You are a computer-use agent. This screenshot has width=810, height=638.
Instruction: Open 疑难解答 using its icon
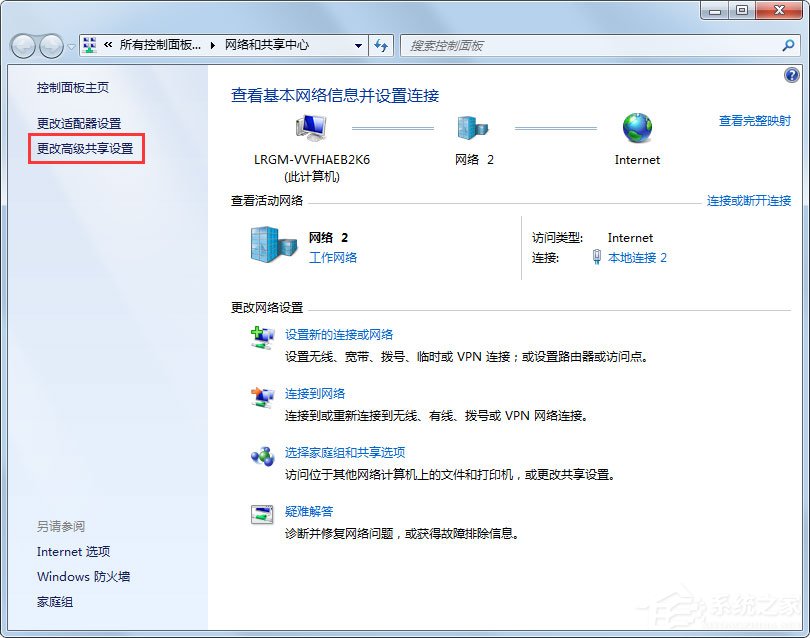pyautogui.click(x=263, y=513)
